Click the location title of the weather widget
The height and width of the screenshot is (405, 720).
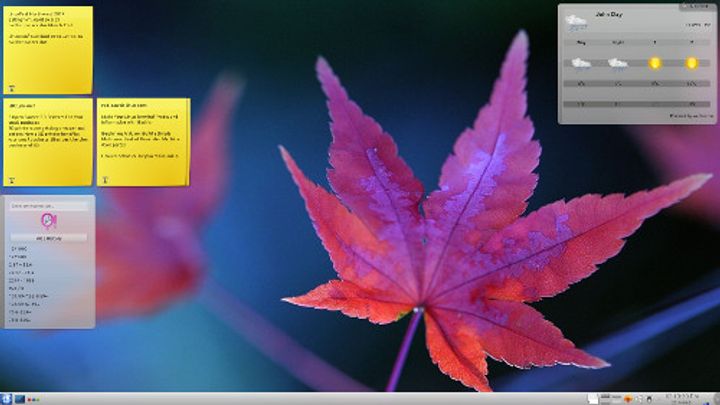click(609, 15)
